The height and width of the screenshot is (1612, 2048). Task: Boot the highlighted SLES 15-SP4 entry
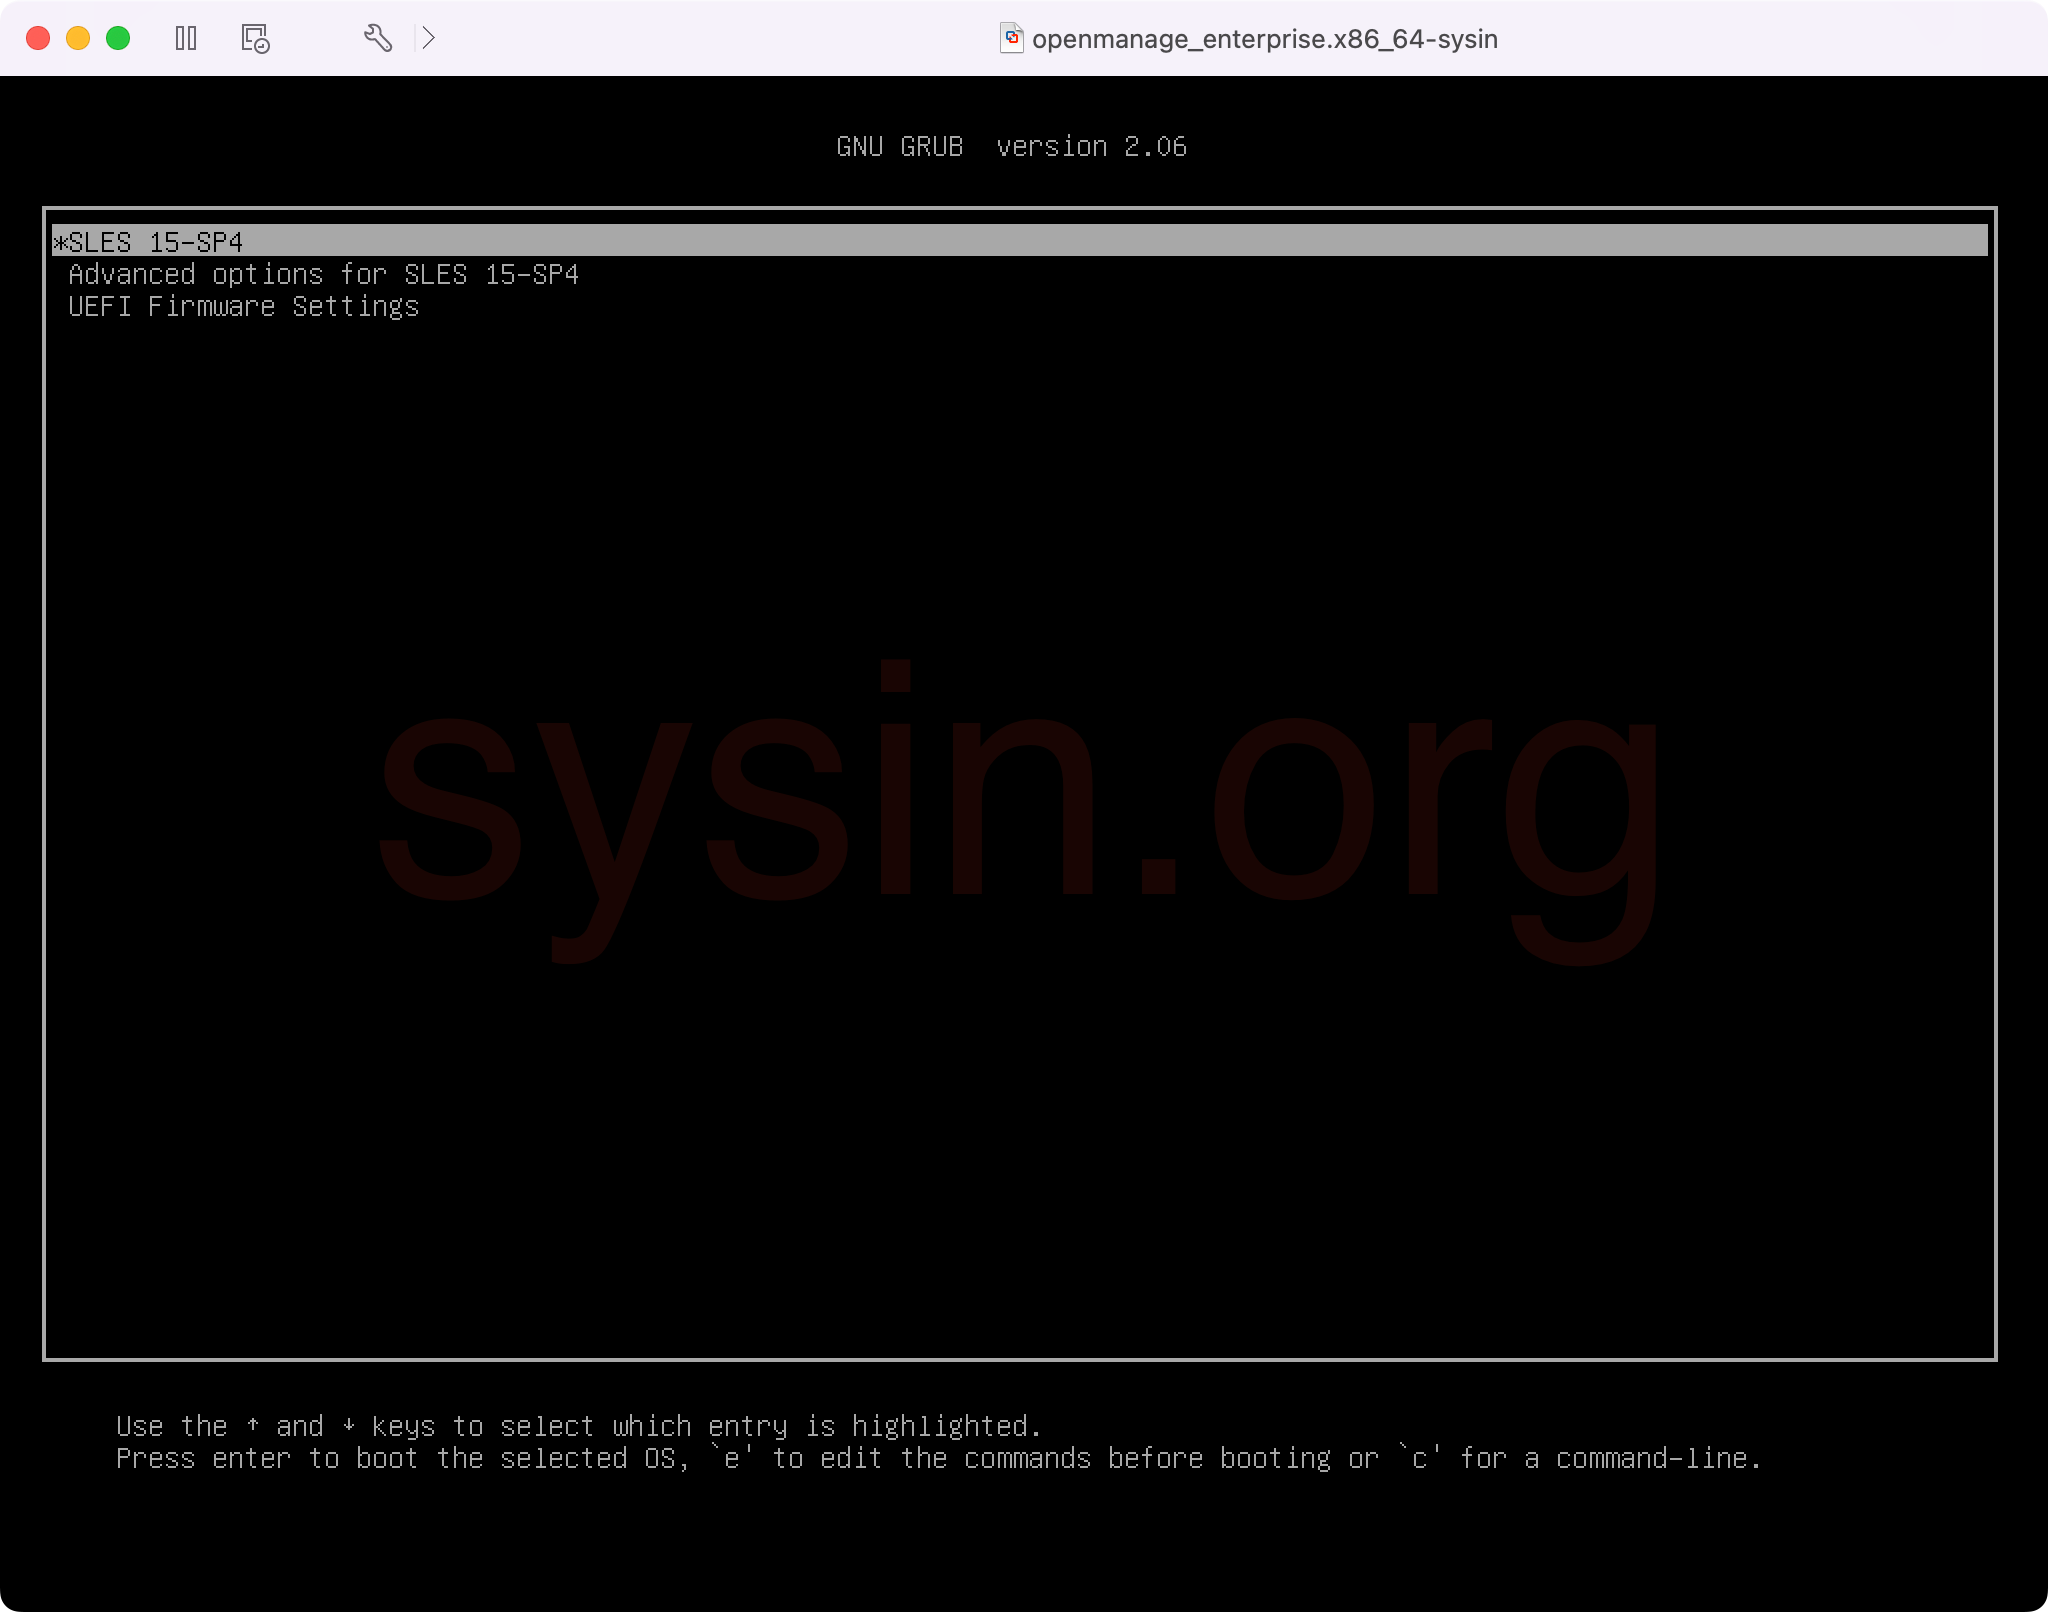pyautogui.click(x=155, y=241)
